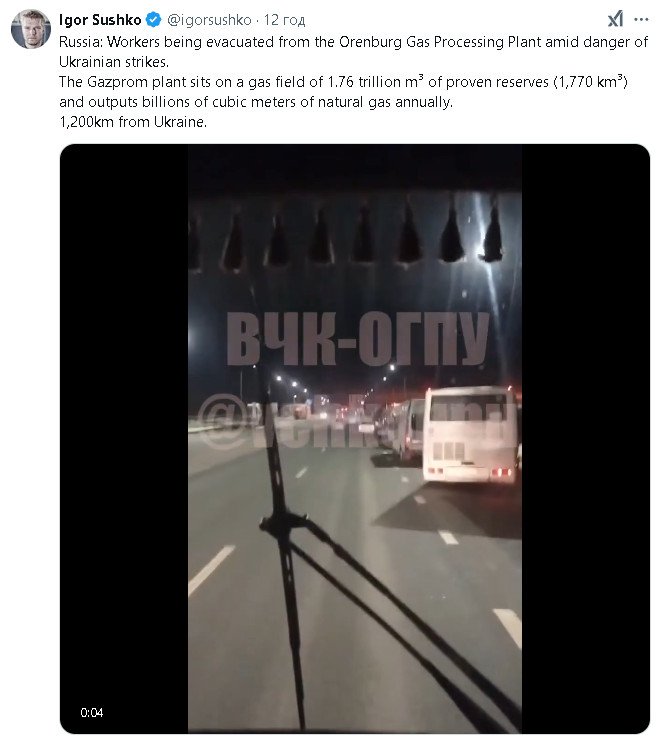Click the blue verified checkmark badge
The height and width of the screenshot is (741, 661).
(153, 20)
